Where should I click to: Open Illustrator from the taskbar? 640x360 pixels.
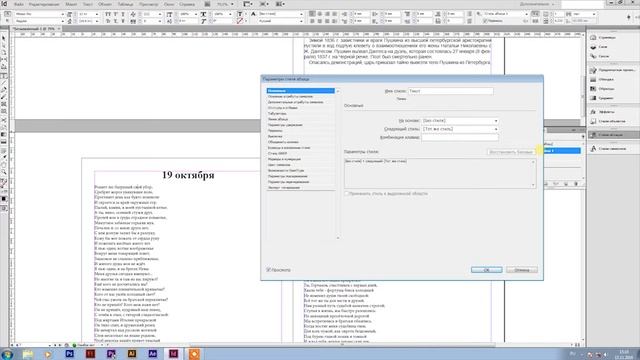tap(132, 354)
